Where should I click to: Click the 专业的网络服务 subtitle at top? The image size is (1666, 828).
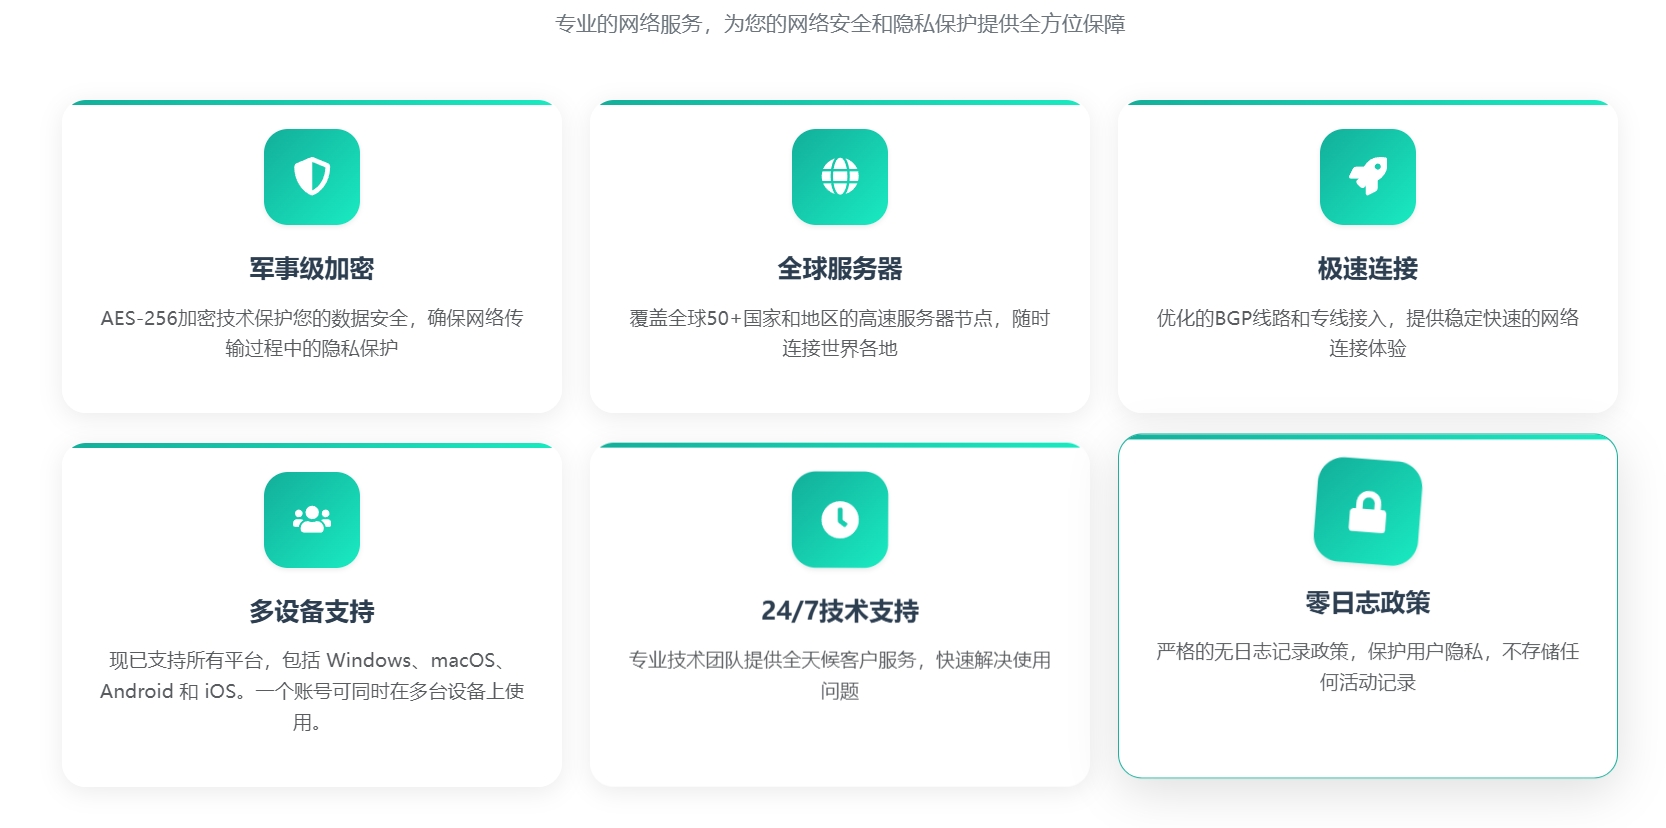coord(840,24)
